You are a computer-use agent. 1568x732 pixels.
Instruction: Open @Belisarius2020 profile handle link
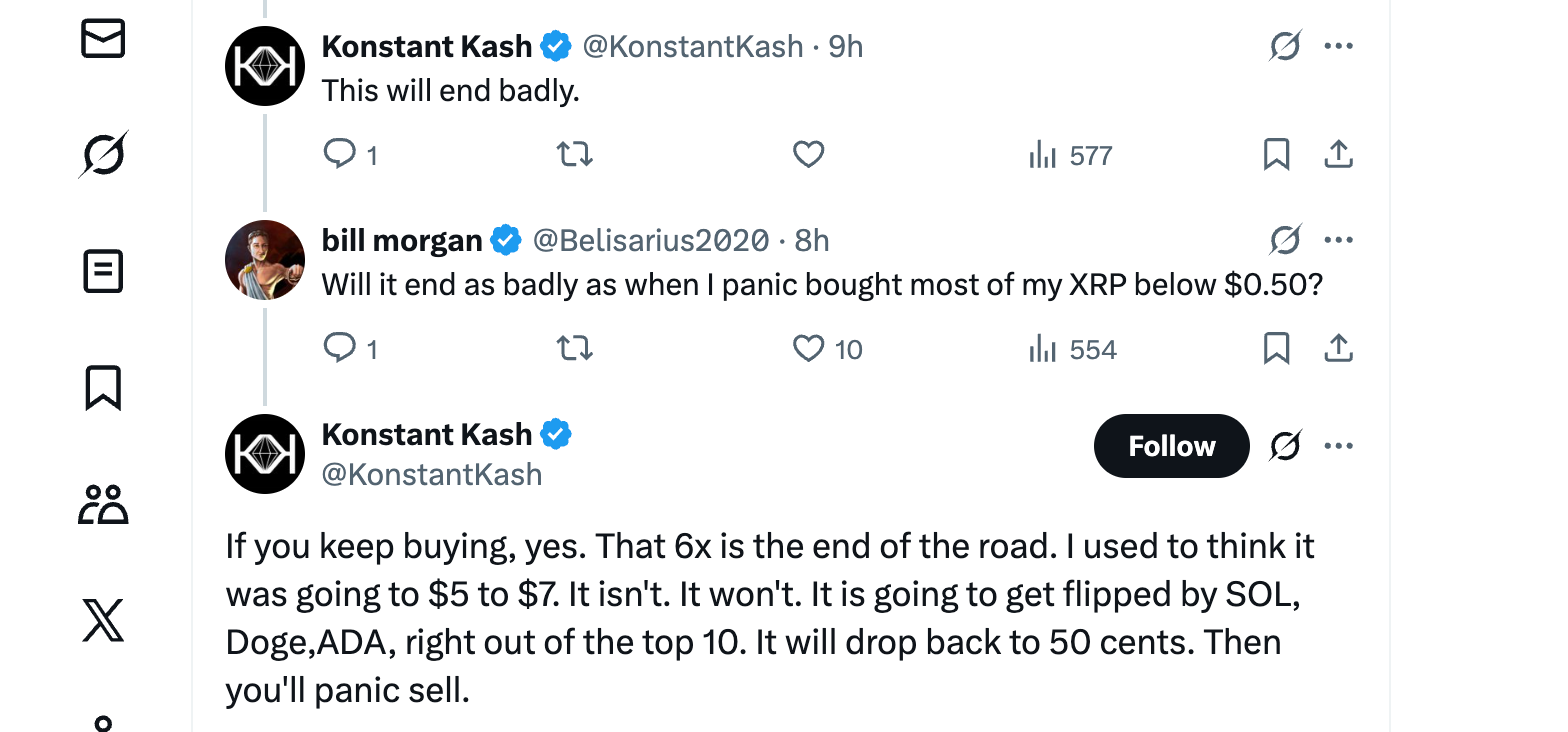click(651, 240)
